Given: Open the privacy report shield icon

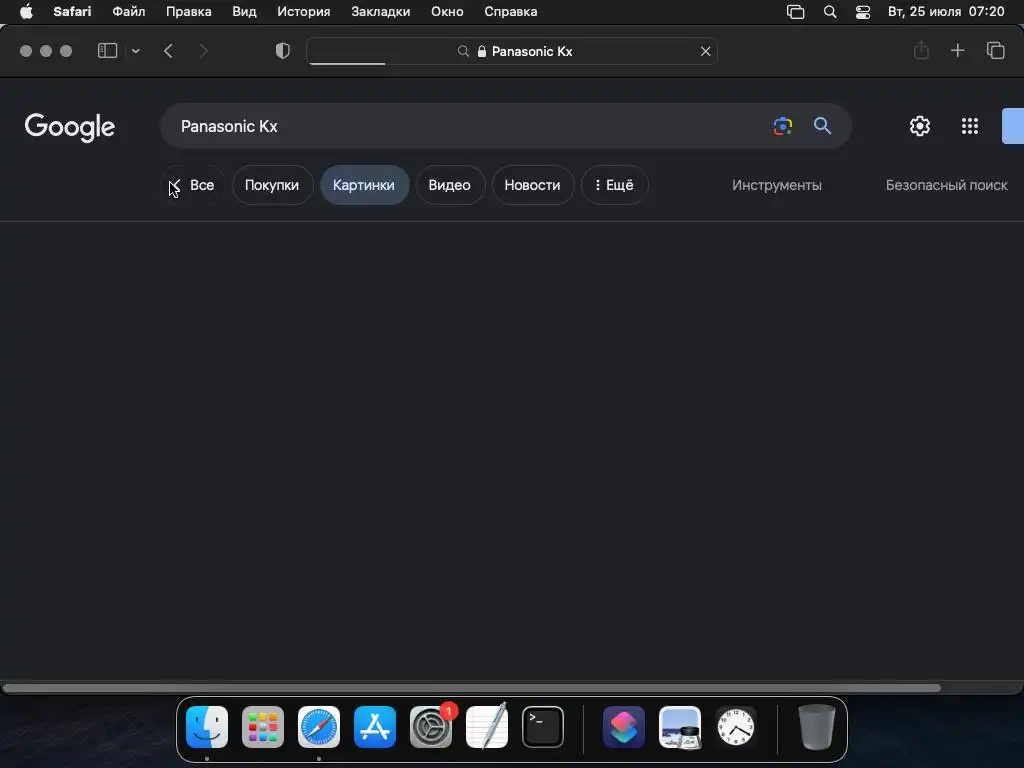Looking at the screenshot, I should (283, 51).
